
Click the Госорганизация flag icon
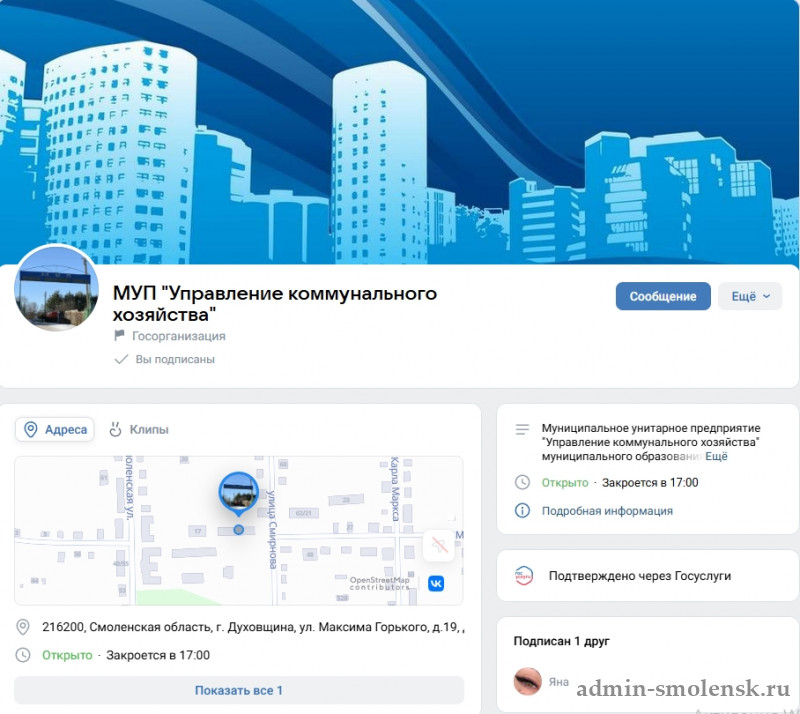click(x=120, y=336)
